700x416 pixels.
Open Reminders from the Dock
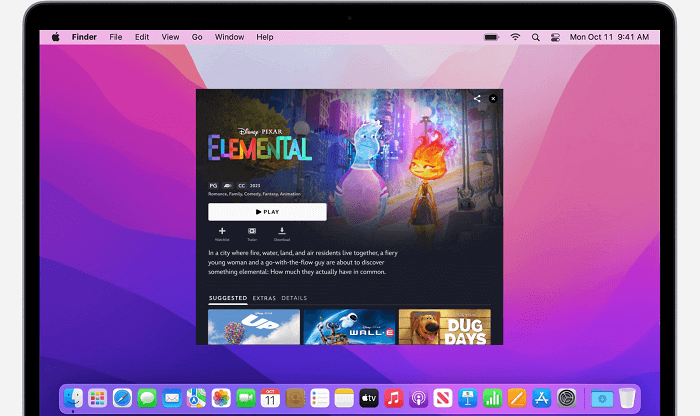[x=320, y=398]
